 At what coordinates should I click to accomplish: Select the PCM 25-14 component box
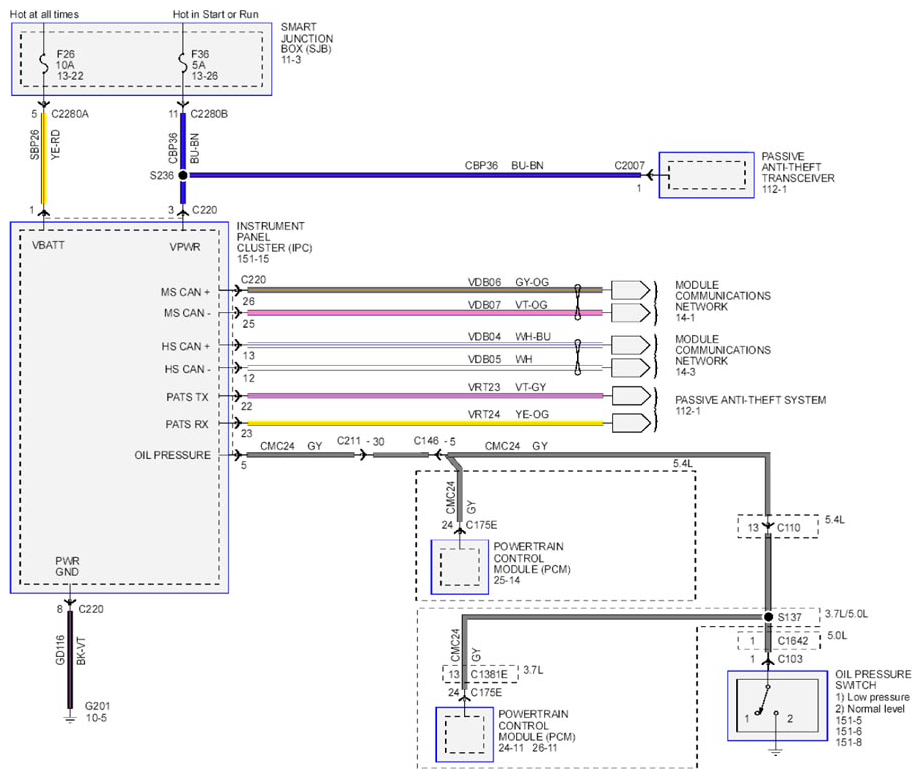click(x=459, y=567)
